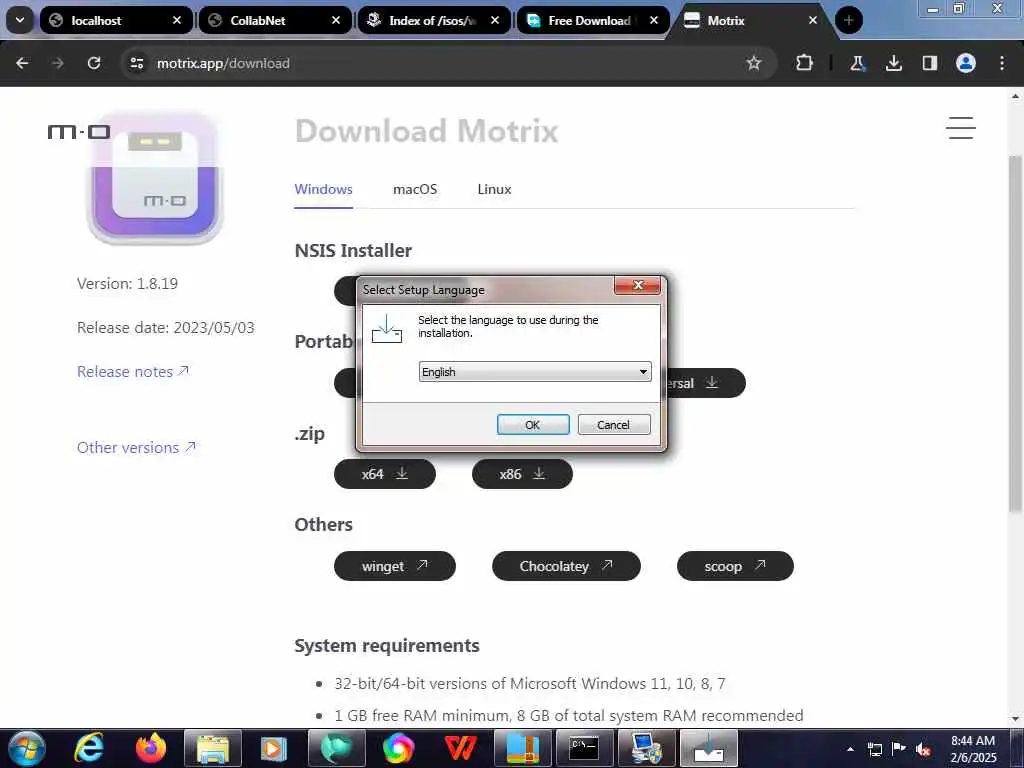Open the winget install link
The image size is (1024, 768).
[394, 566]
